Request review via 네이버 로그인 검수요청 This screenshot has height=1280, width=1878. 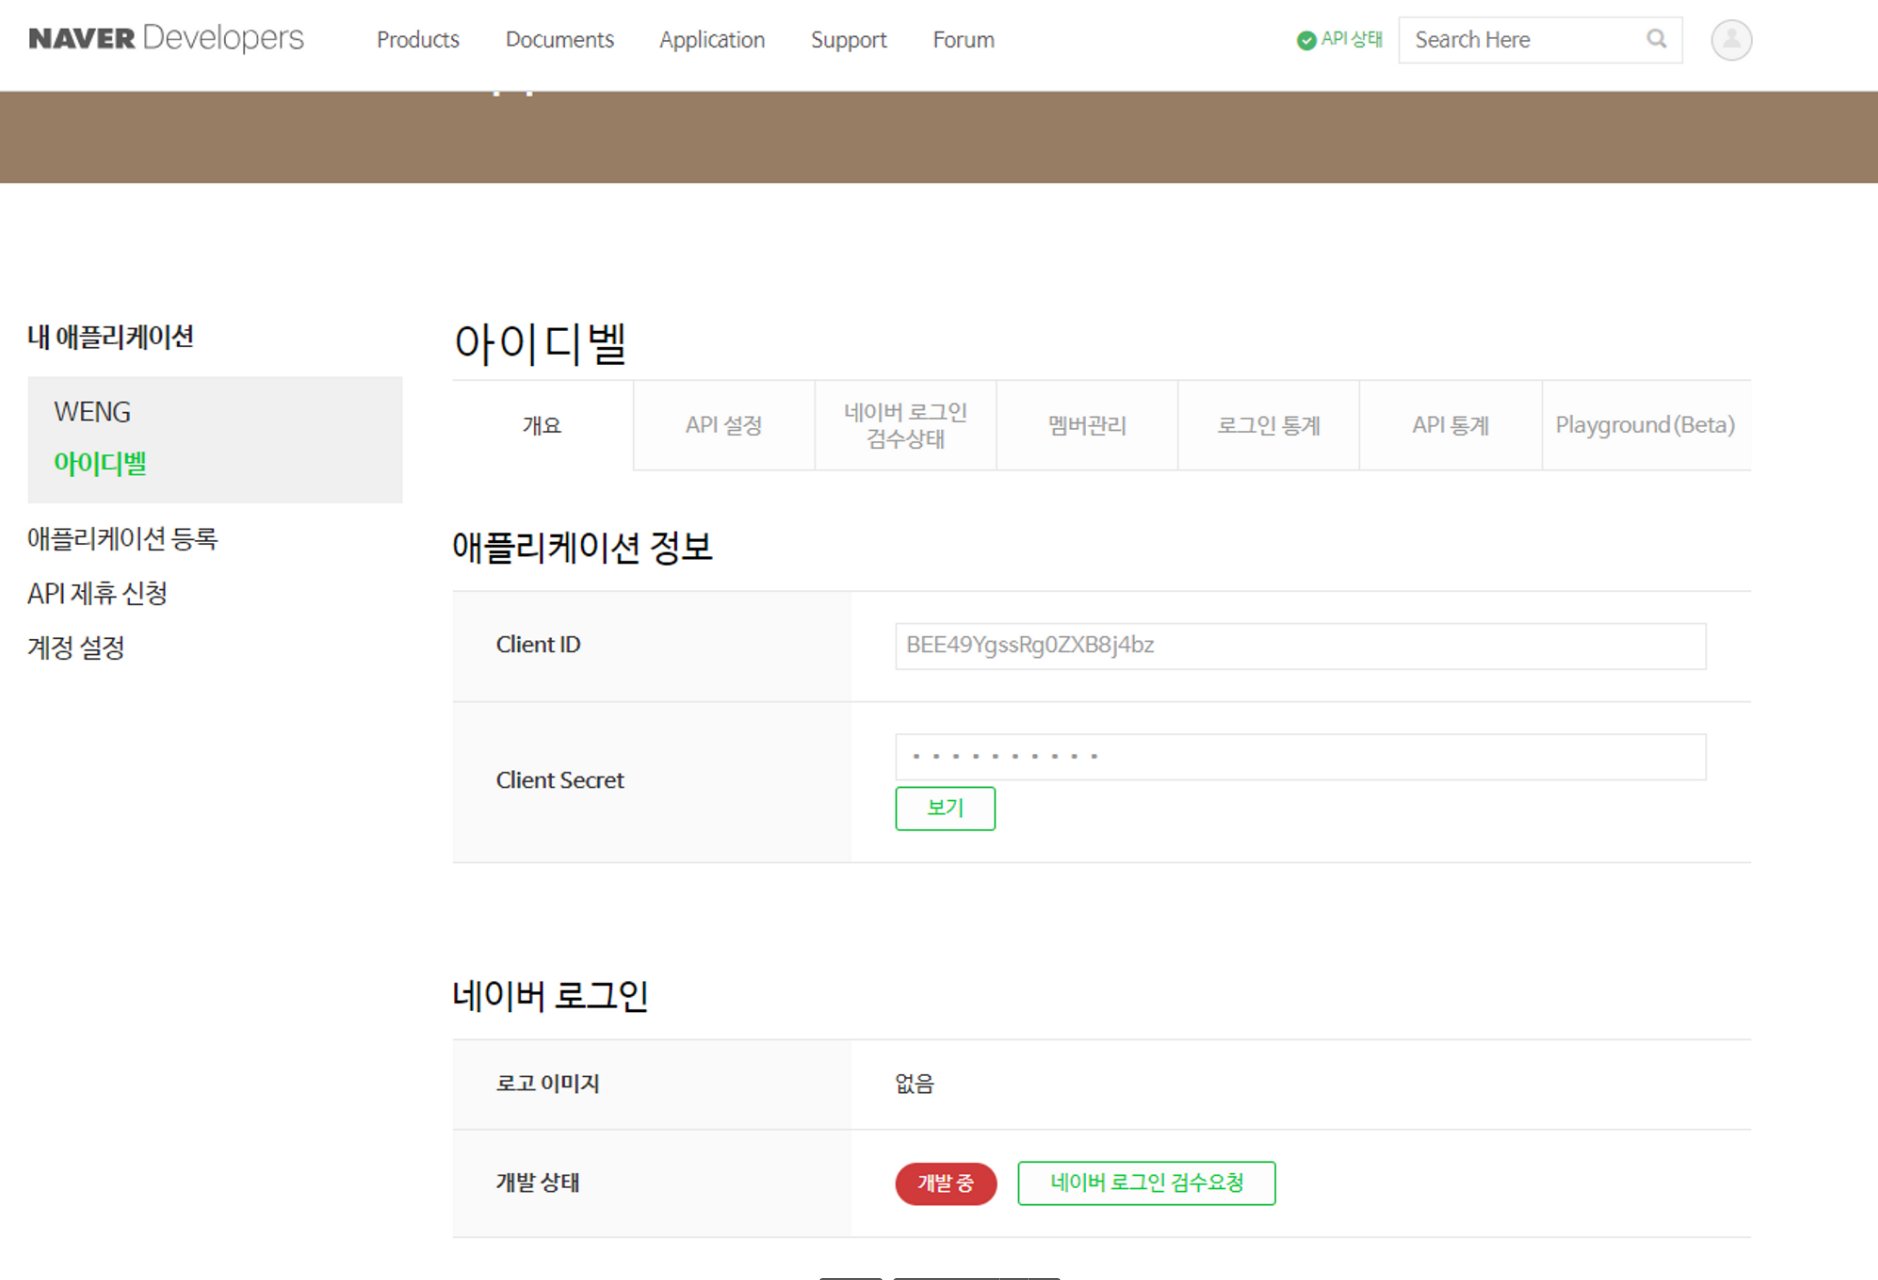point(1146,1184)
